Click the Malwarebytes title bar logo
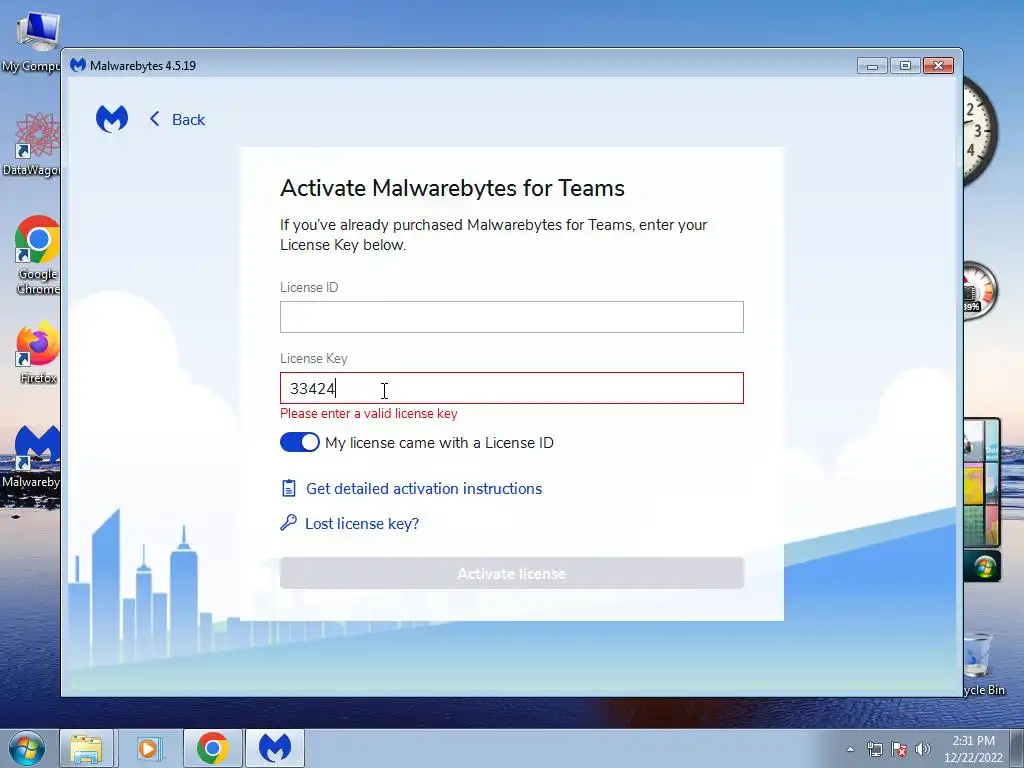 78,65
